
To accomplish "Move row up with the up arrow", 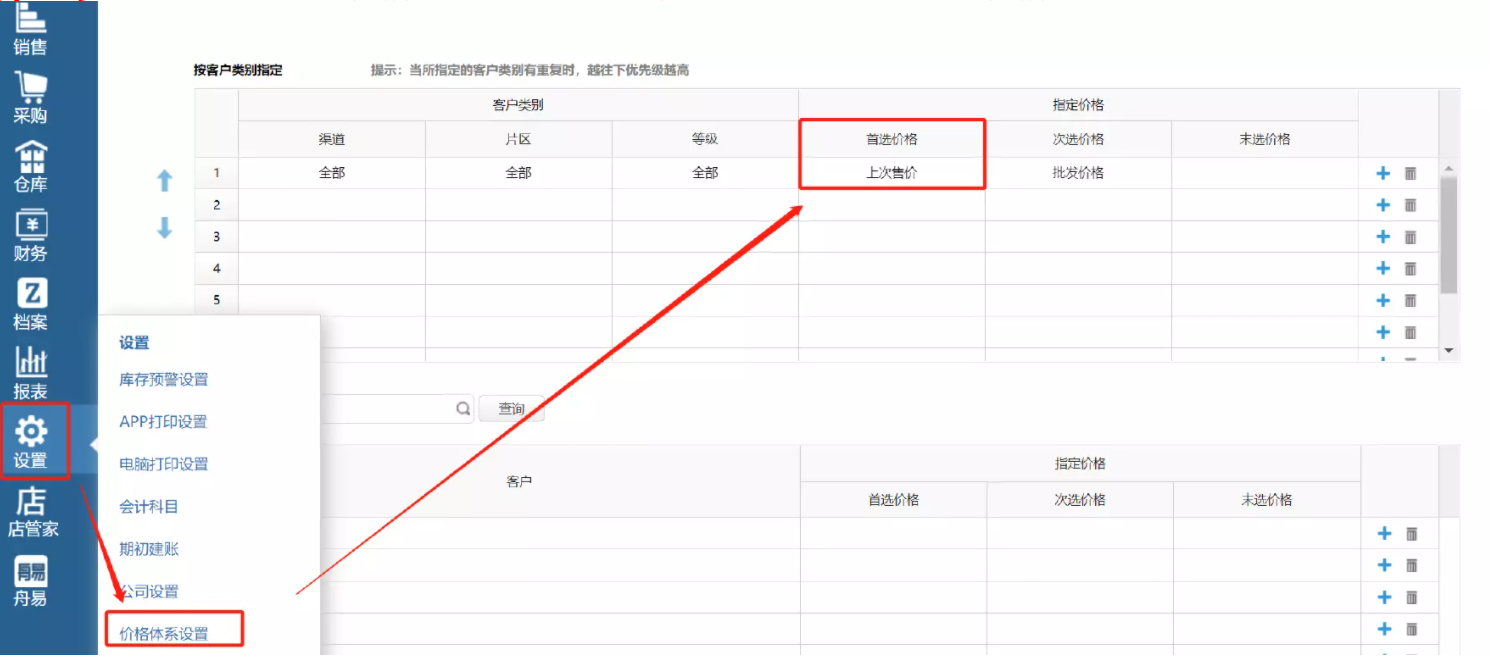I will click(165, 181).
